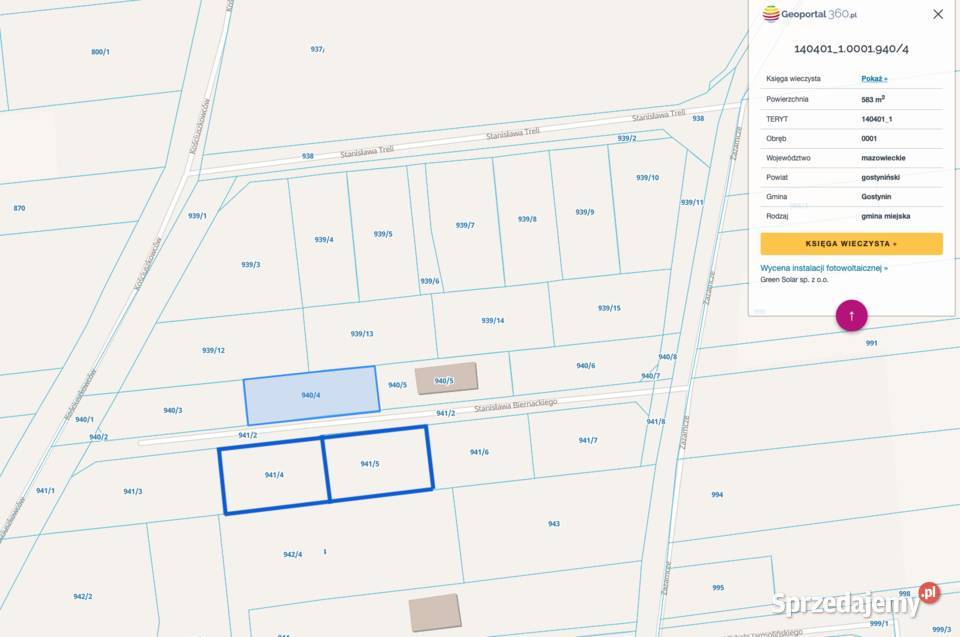Click the yellow Księga Wieczysta button

click(851, 243)
